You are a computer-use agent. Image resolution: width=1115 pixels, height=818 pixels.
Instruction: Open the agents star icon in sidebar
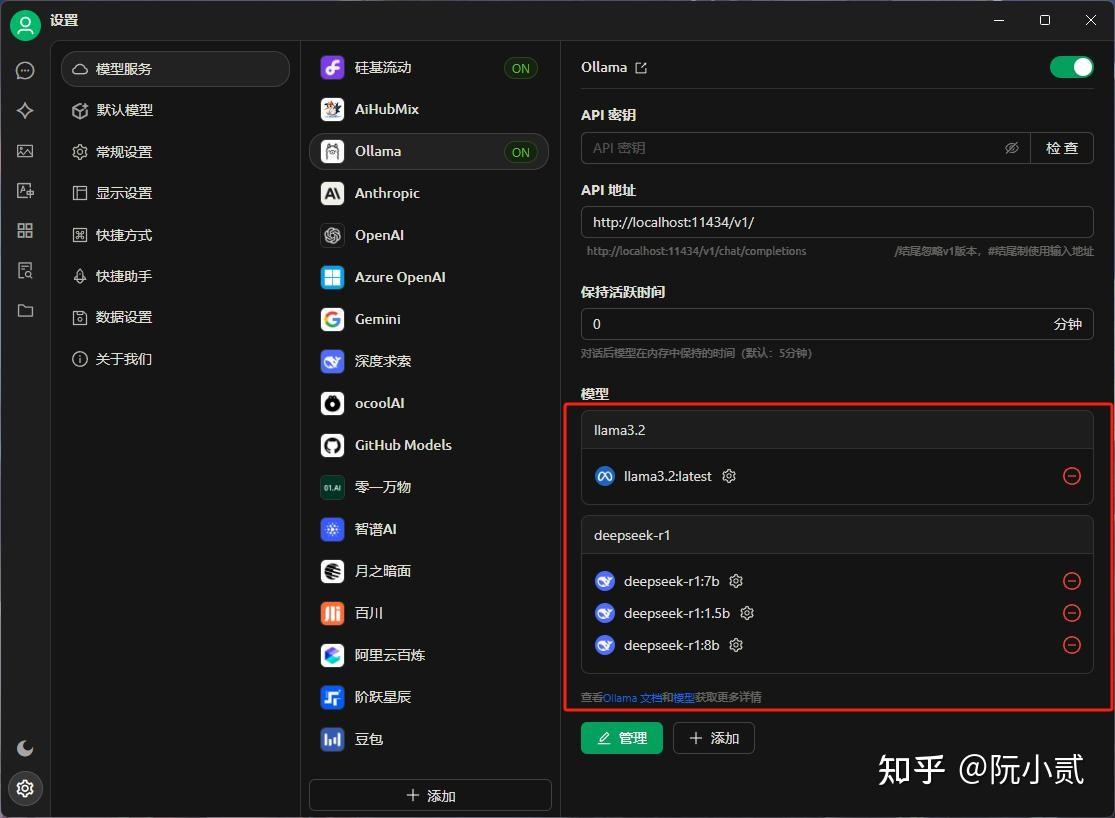pyautogui.click(x=25, y=110)
